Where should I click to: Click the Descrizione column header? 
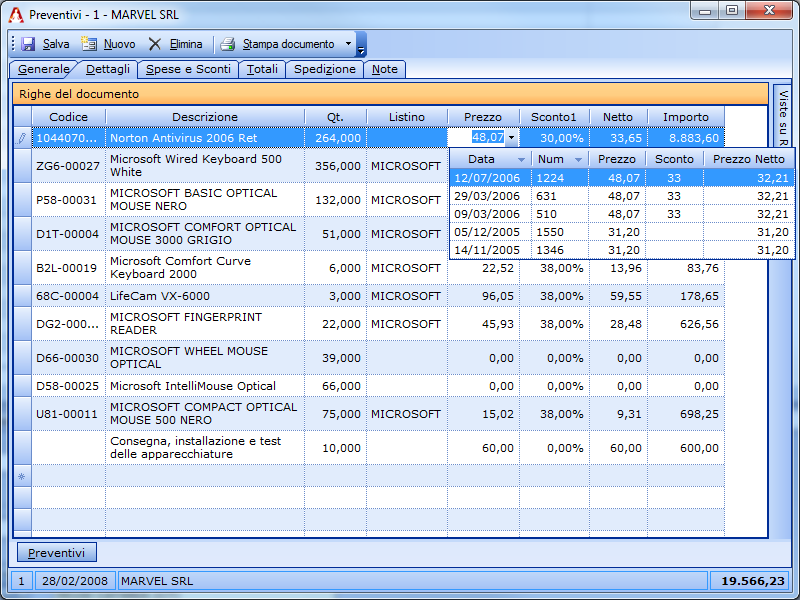coord(205,117)
